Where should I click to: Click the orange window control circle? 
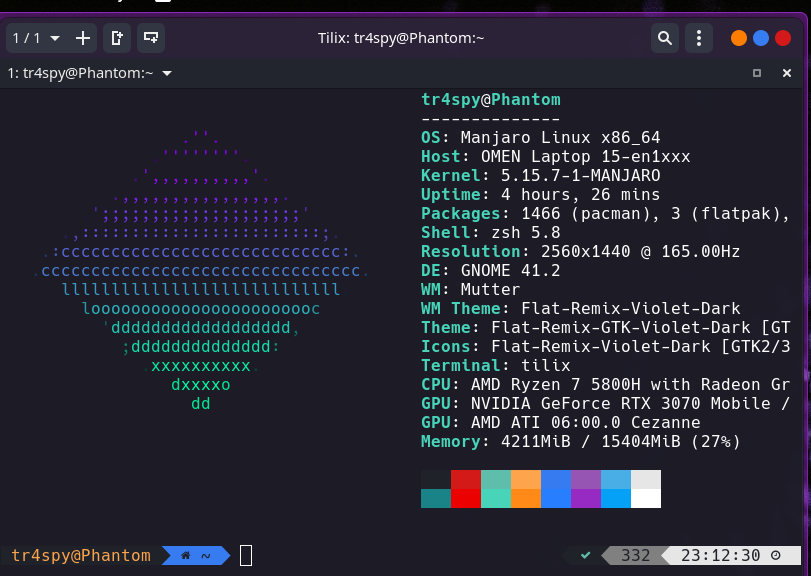pos(738,36)
